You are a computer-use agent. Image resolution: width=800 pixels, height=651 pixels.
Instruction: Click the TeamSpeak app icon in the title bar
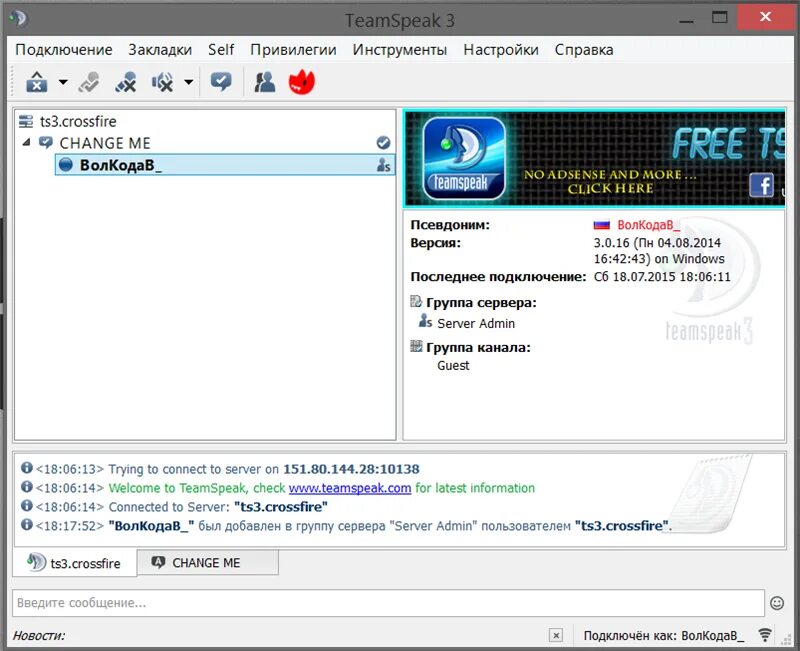(x=18, y=19)
